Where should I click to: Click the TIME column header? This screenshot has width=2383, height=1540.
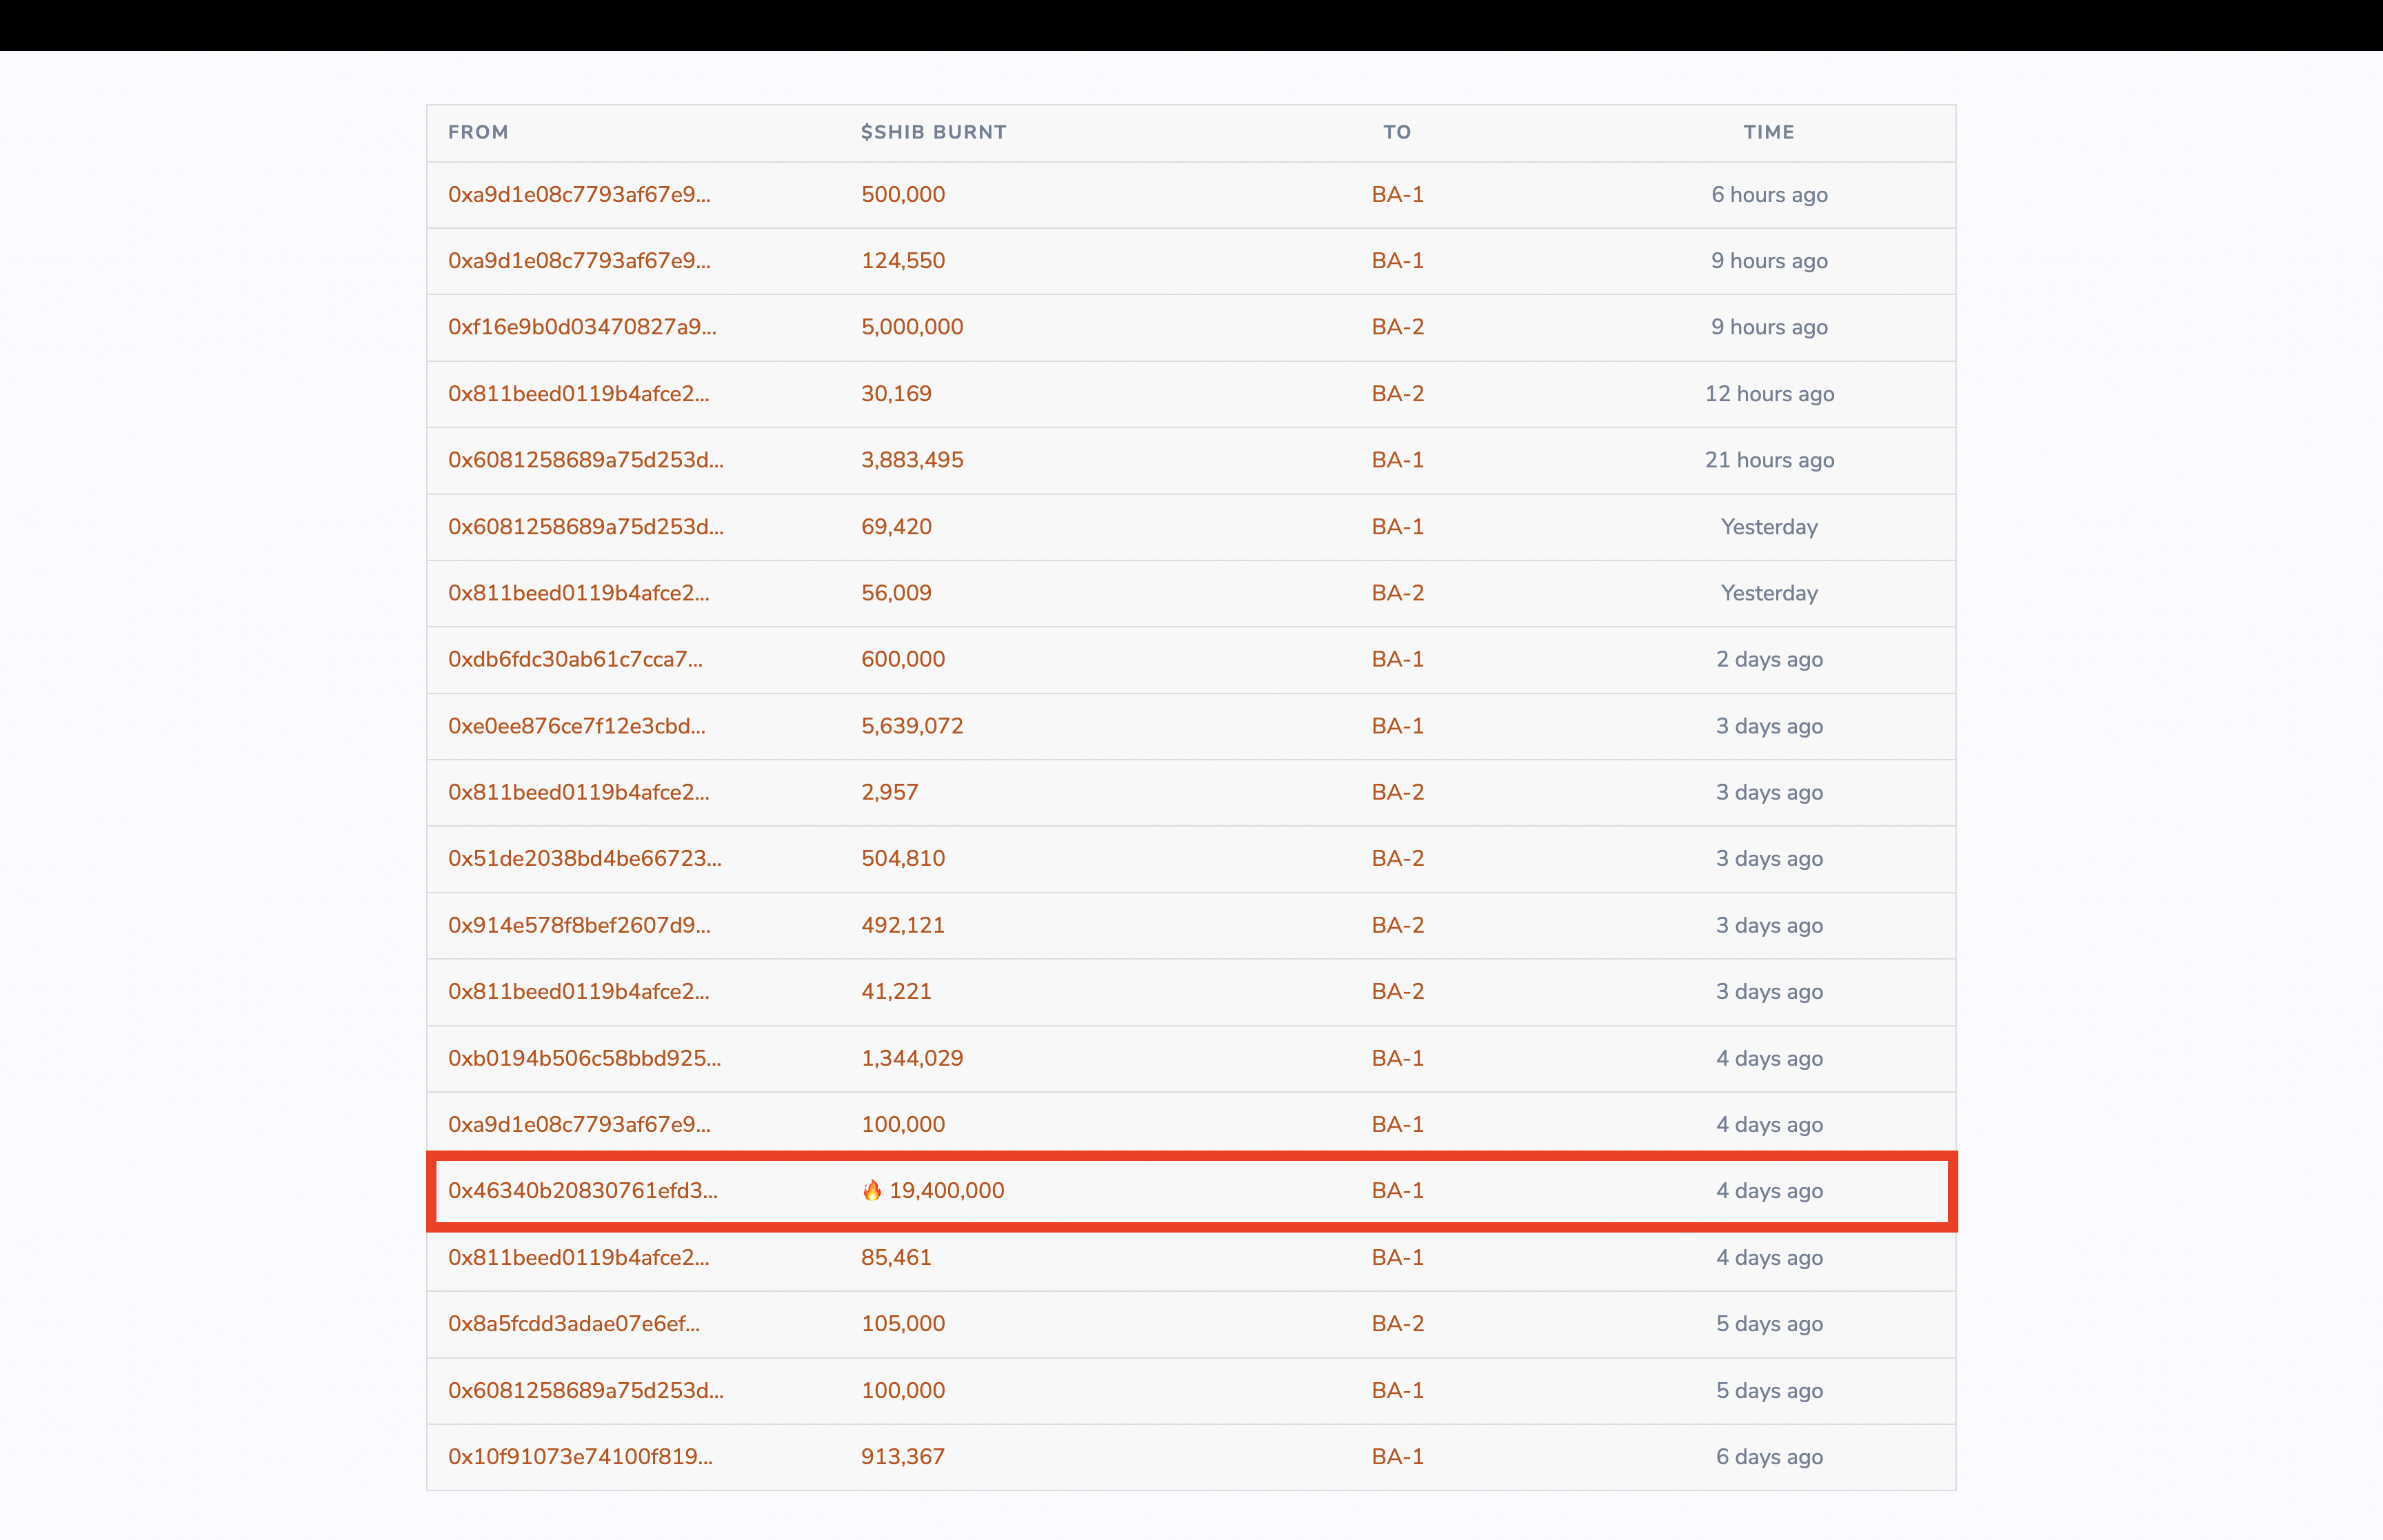coord(1768,132)
